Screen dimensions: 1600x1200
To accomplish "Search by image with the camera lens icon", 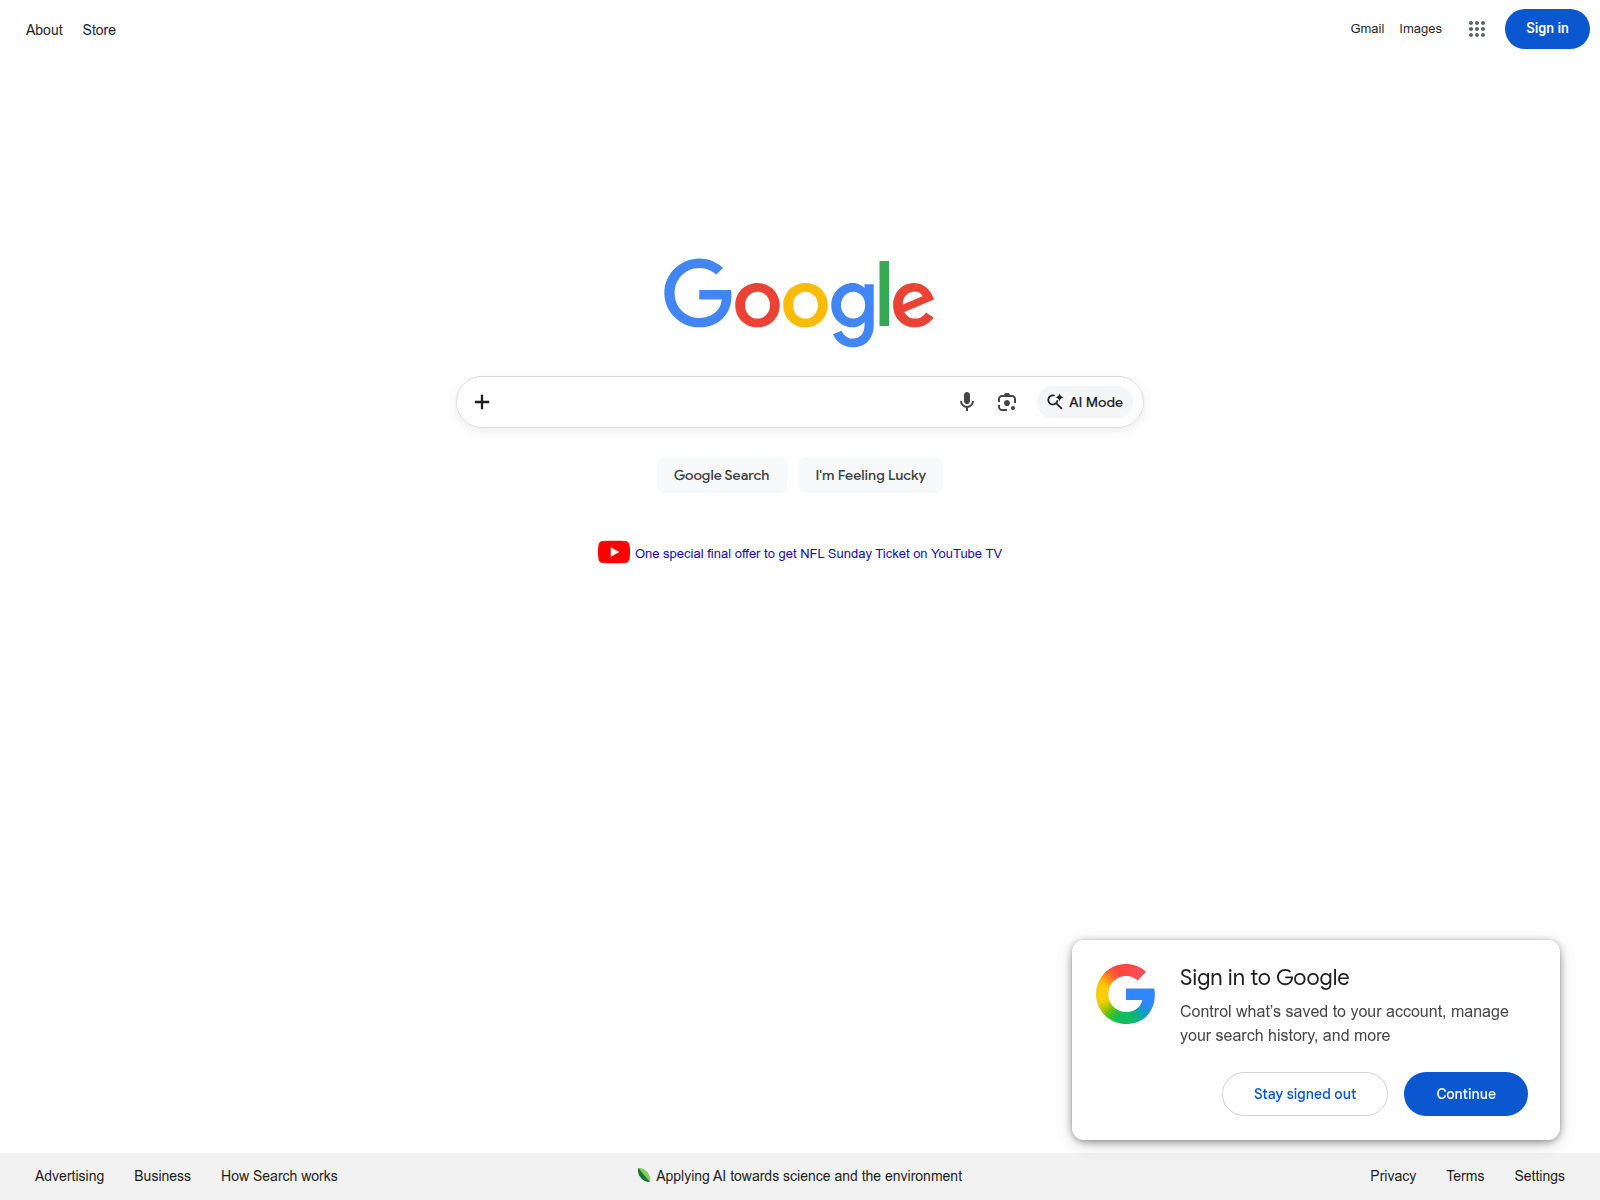I will (1007, 402).
